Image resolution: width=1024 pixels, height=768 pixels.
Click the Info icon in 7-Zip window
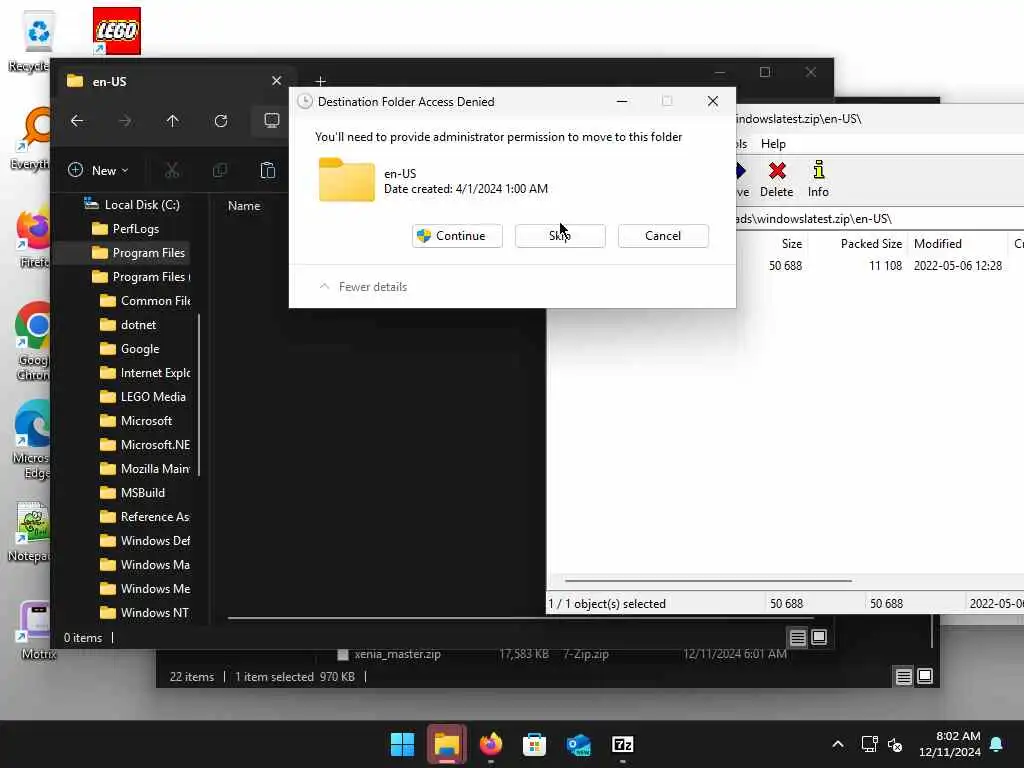(x=818, y=179)
